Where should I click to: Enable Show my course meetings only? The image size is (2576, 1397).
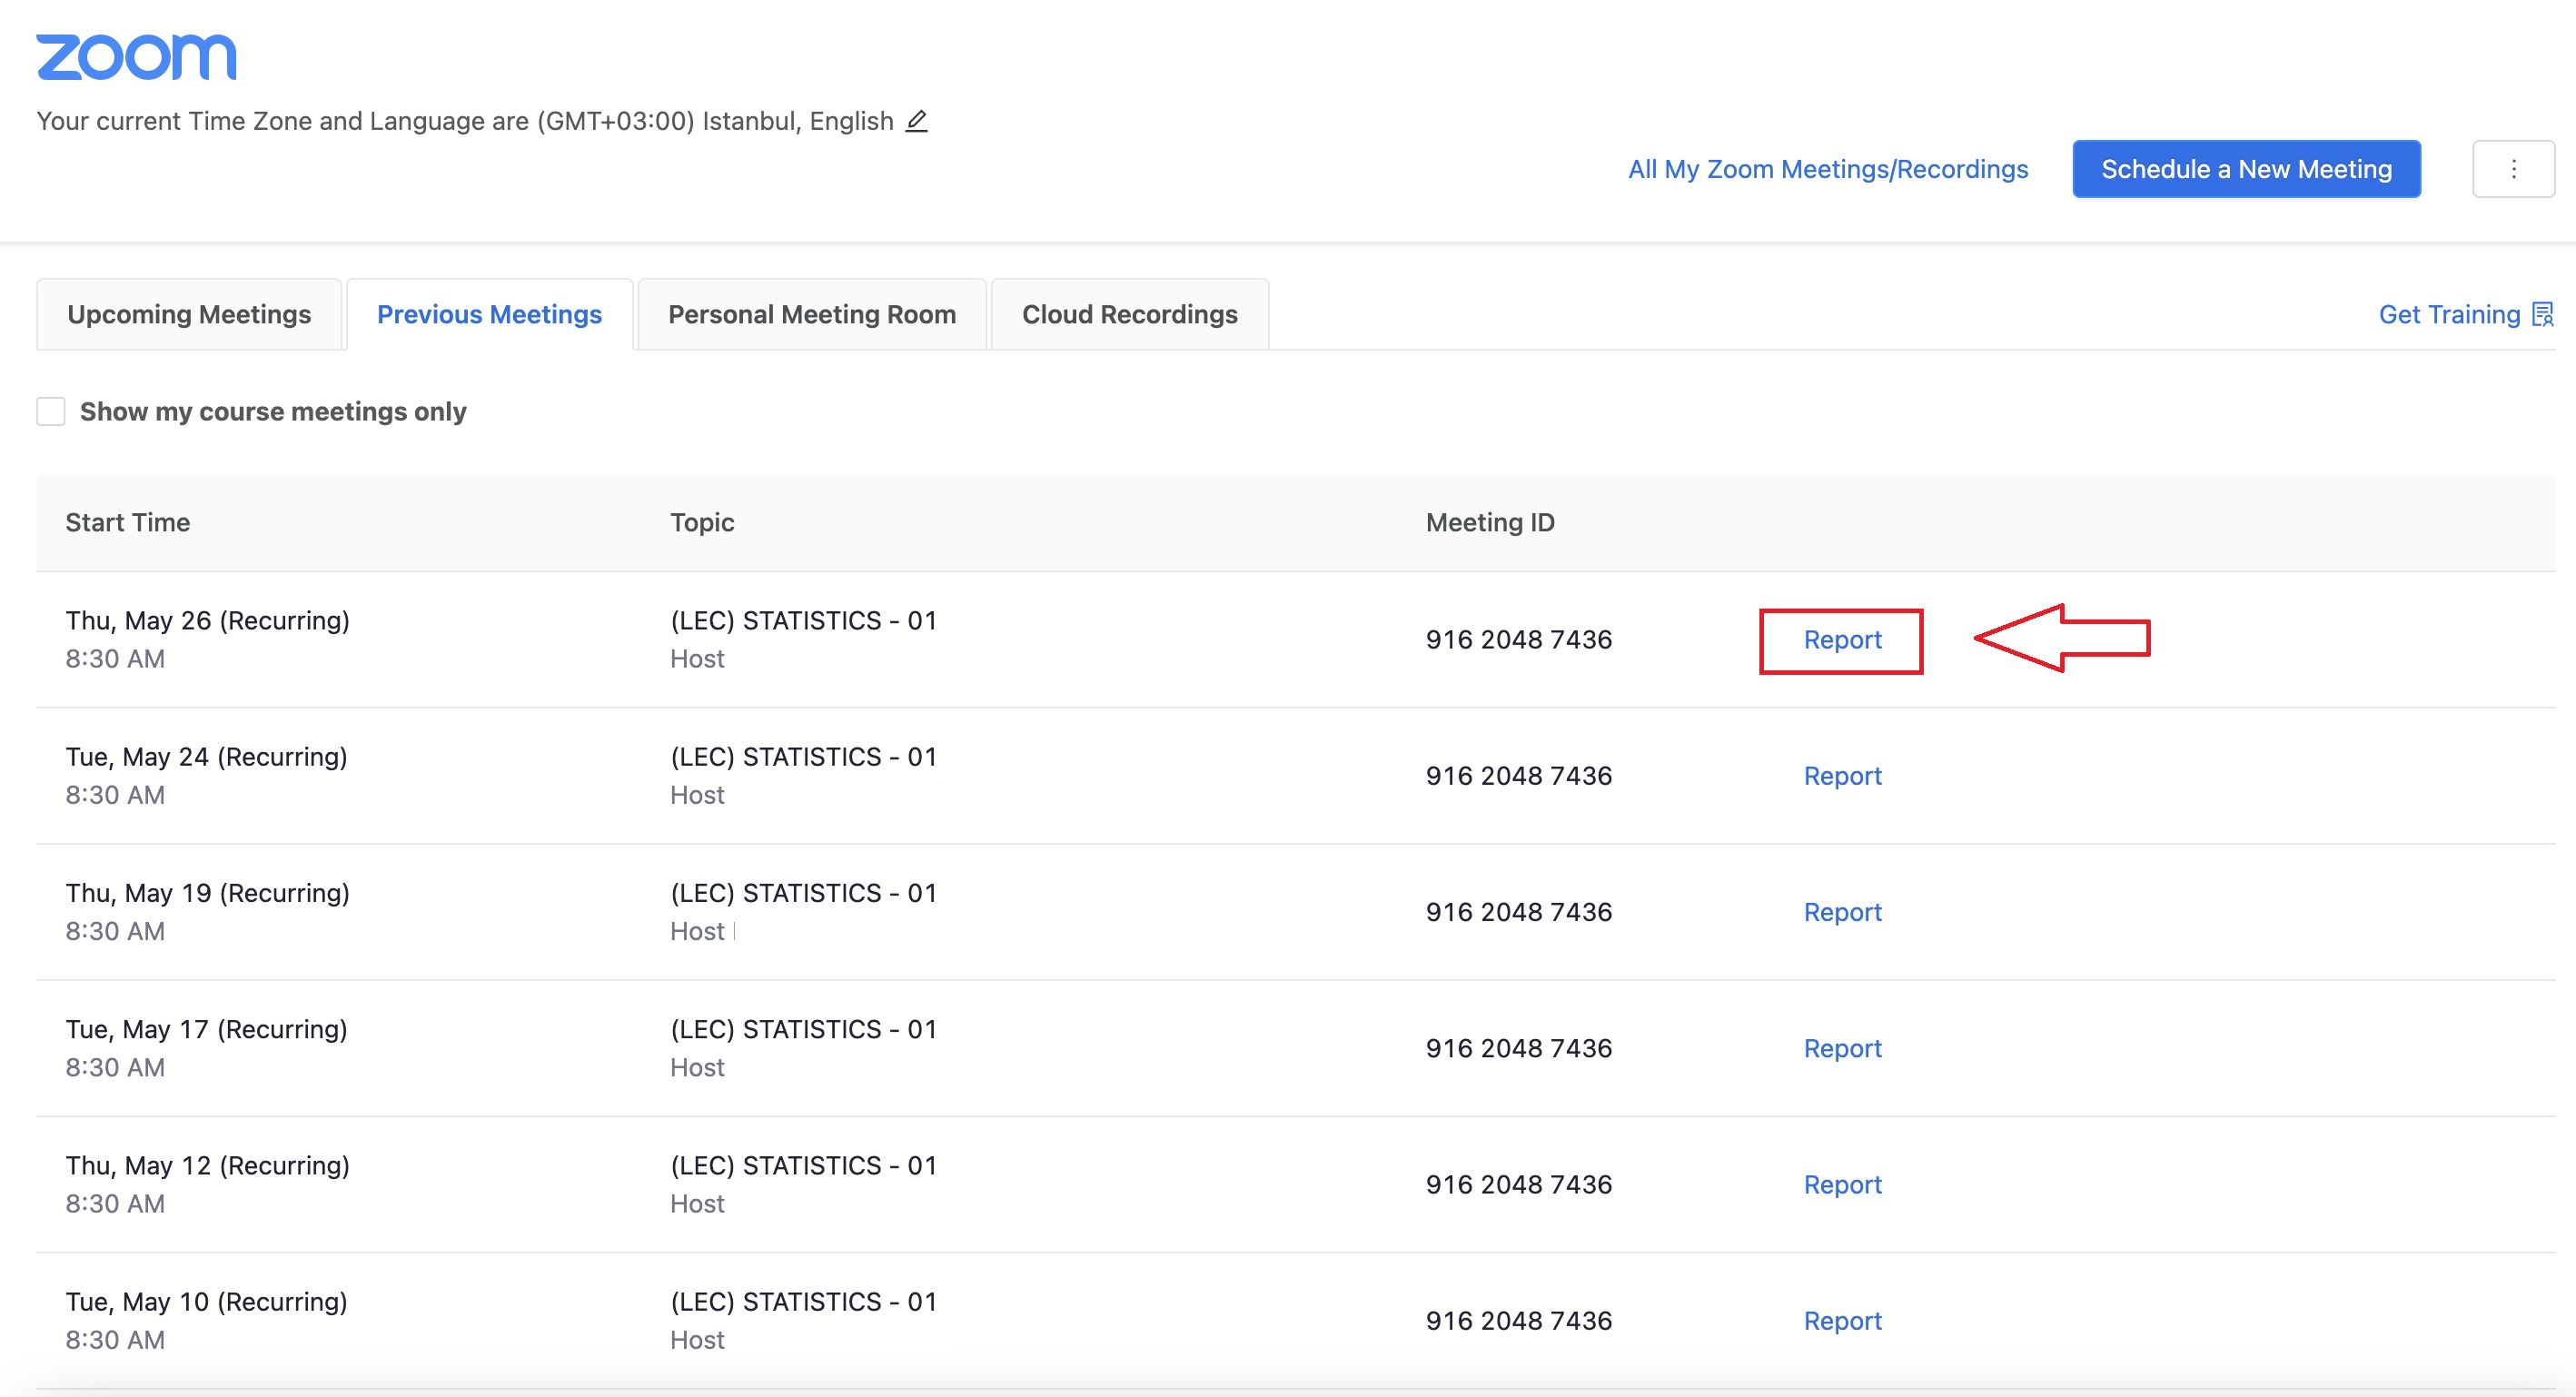tap(50, 411)
